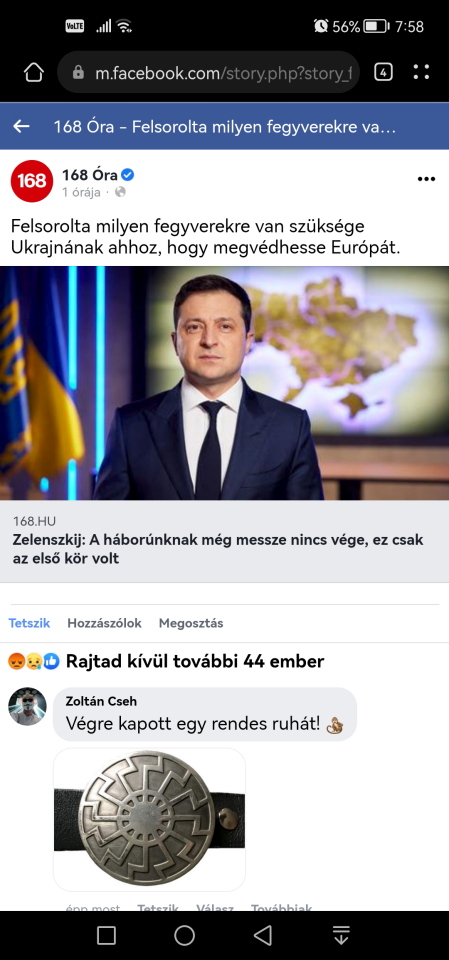Tap the public globe privacy icon
Viewport: 449px width, 960px height.
pyautogui.click(x=120, y=192)
